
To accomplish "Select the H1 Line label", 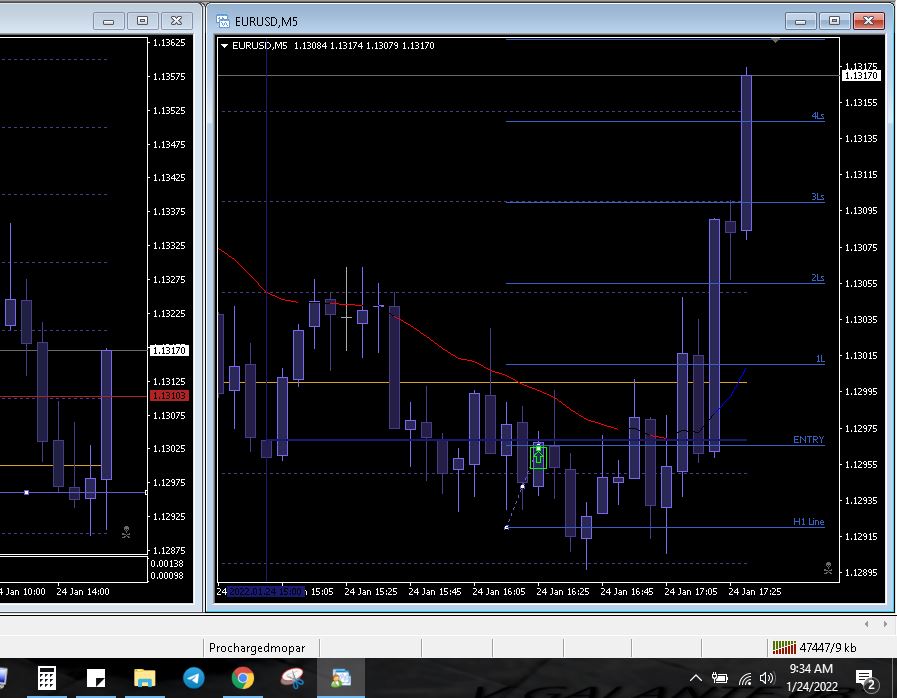I will point(808,521).
